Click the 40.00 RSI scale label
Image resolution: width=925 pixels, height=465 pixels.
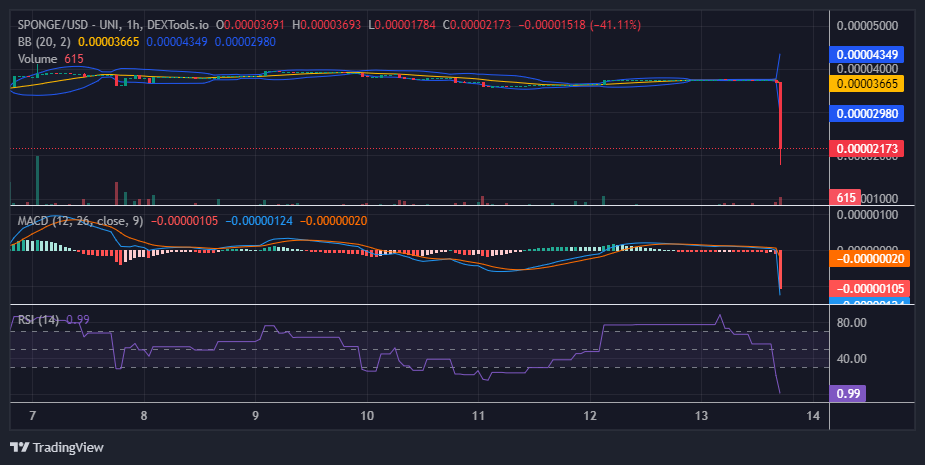click(851, 359)
